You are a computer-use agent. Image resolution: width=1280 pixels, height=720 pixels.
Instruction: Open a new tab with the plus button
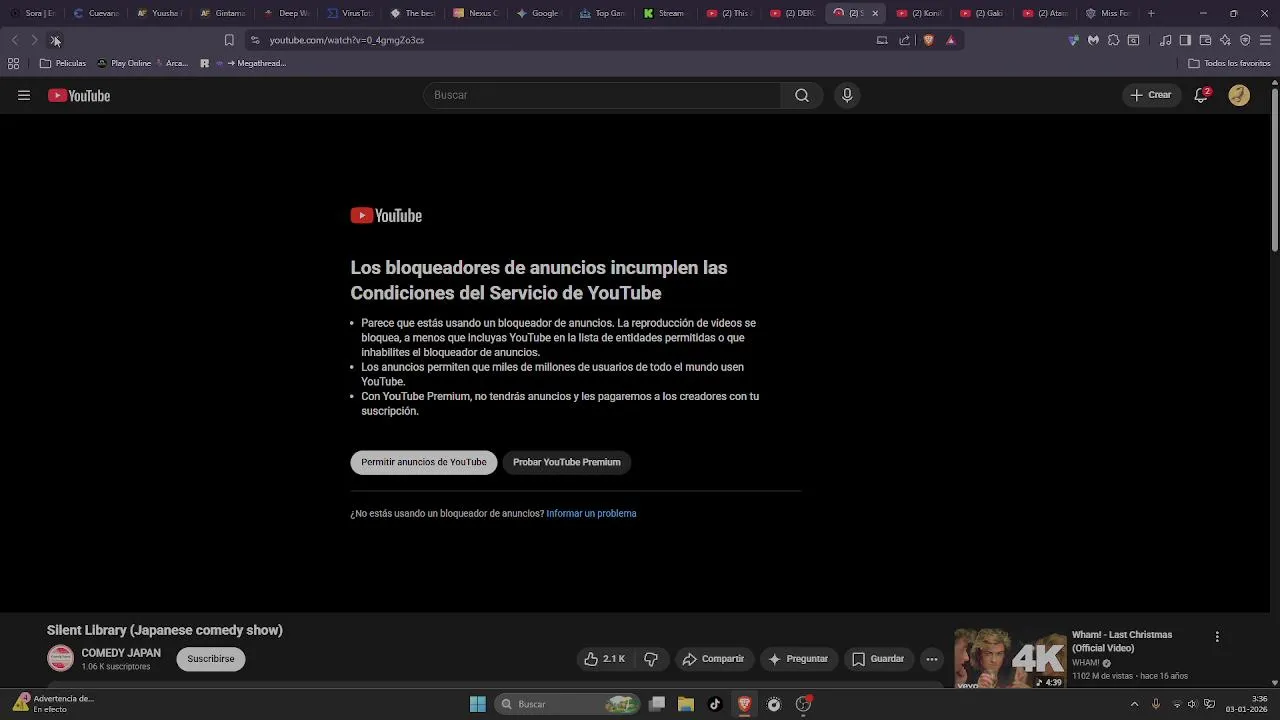pos(1151,13)
